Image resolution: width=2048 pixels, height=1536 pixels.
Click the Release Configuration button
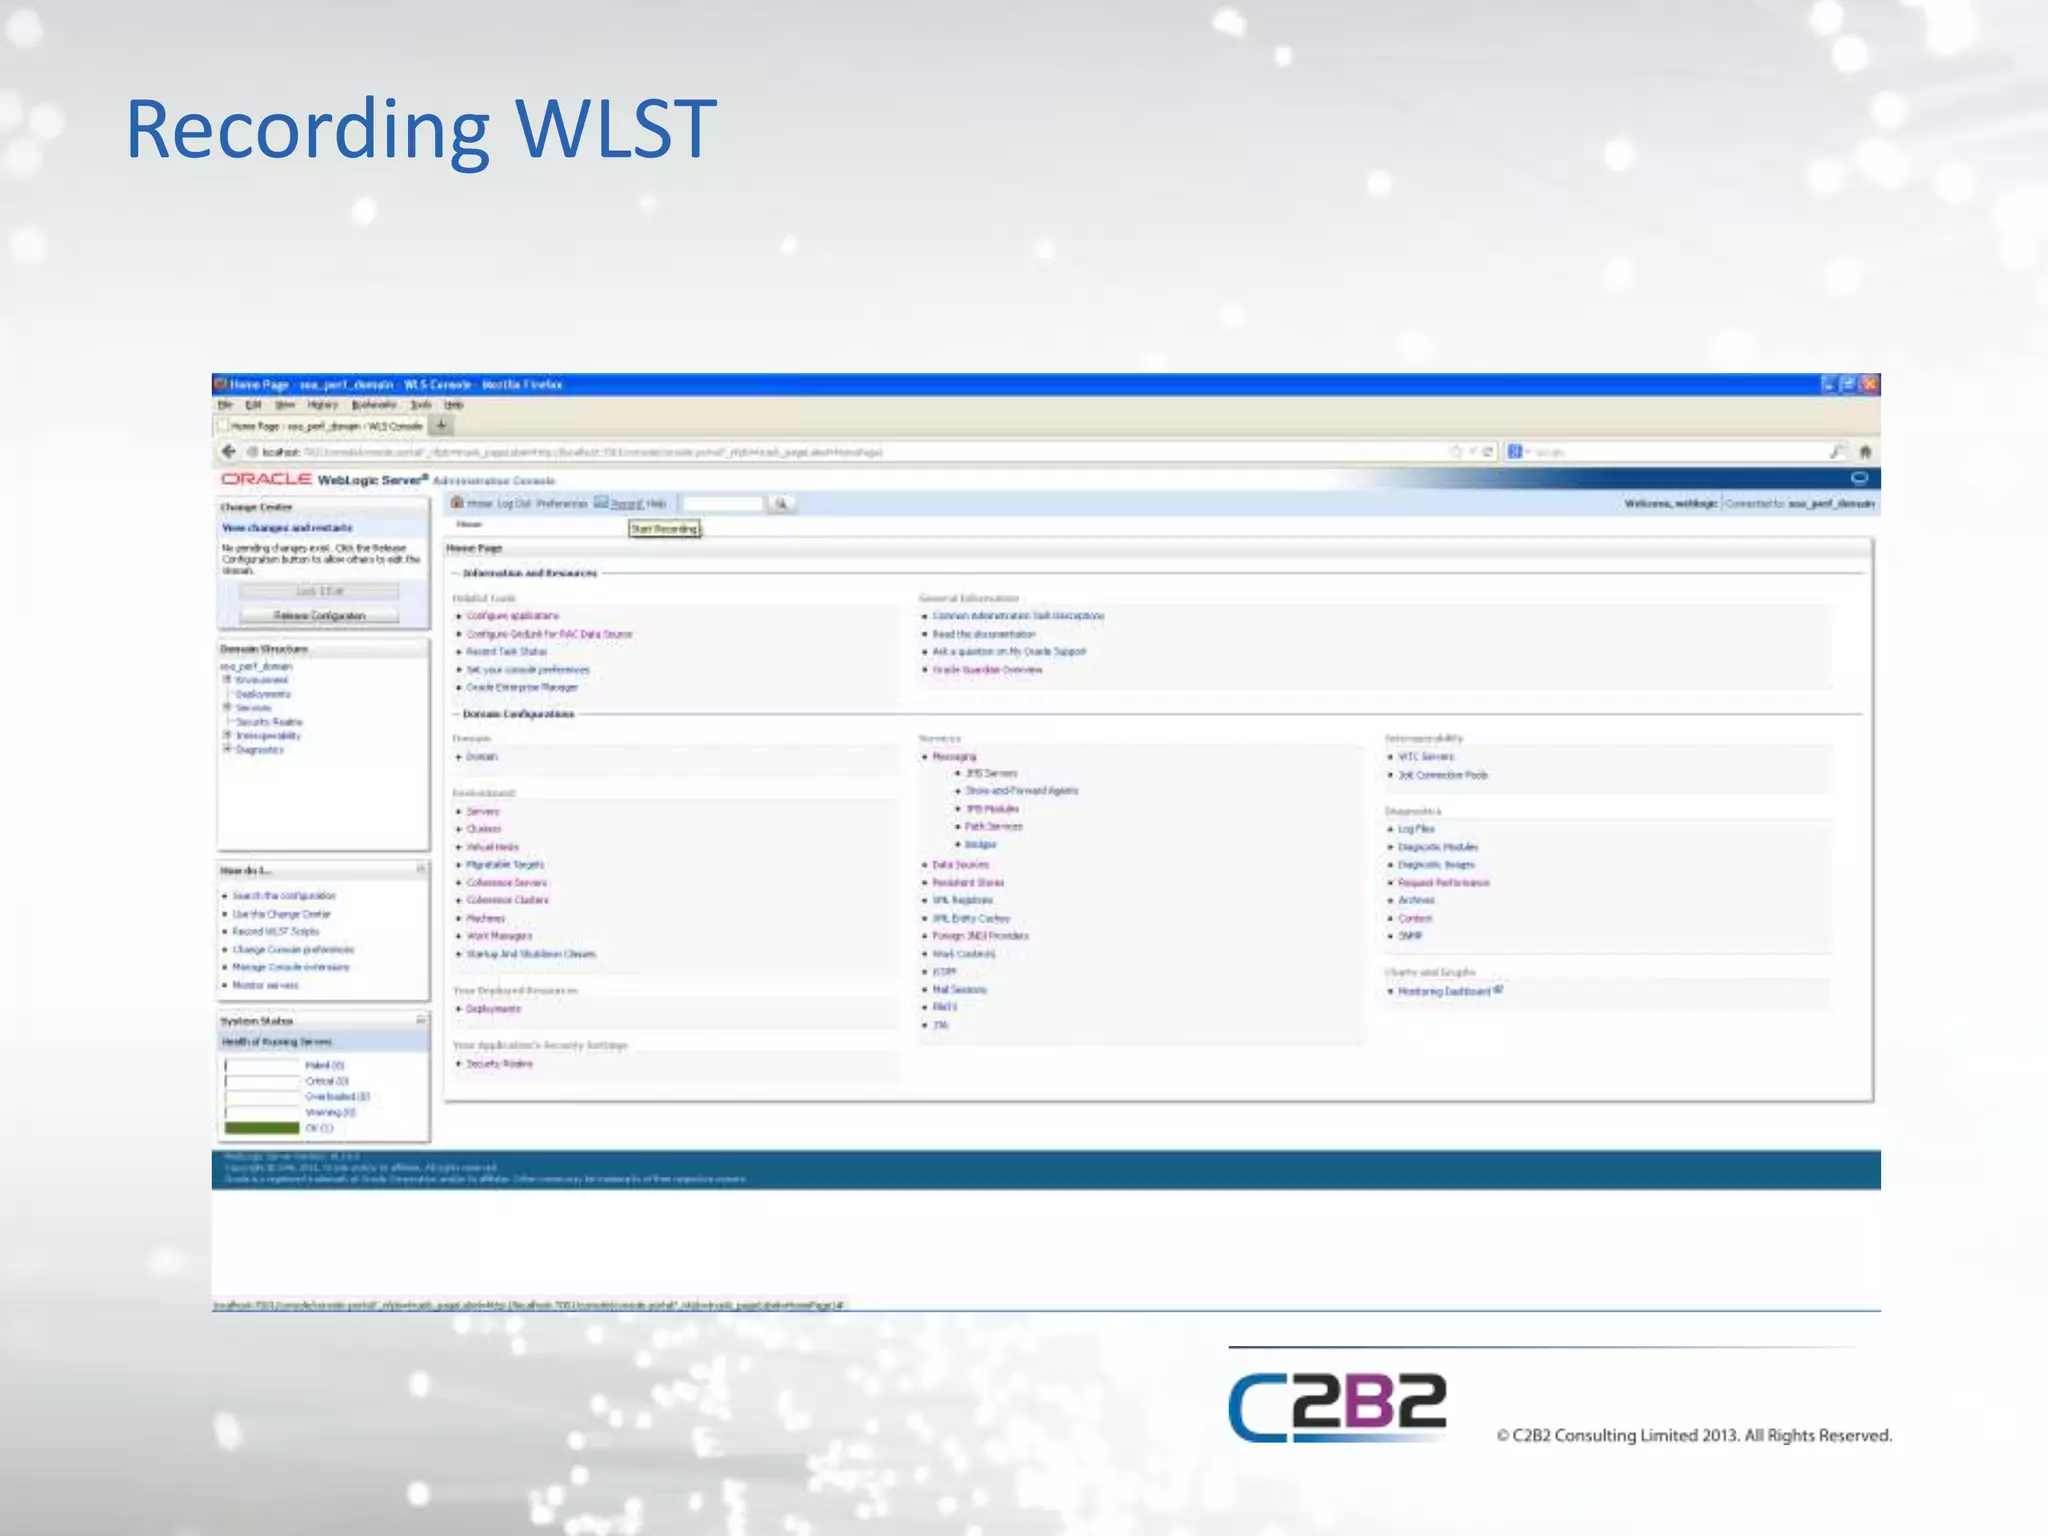[x=319, y=616]
